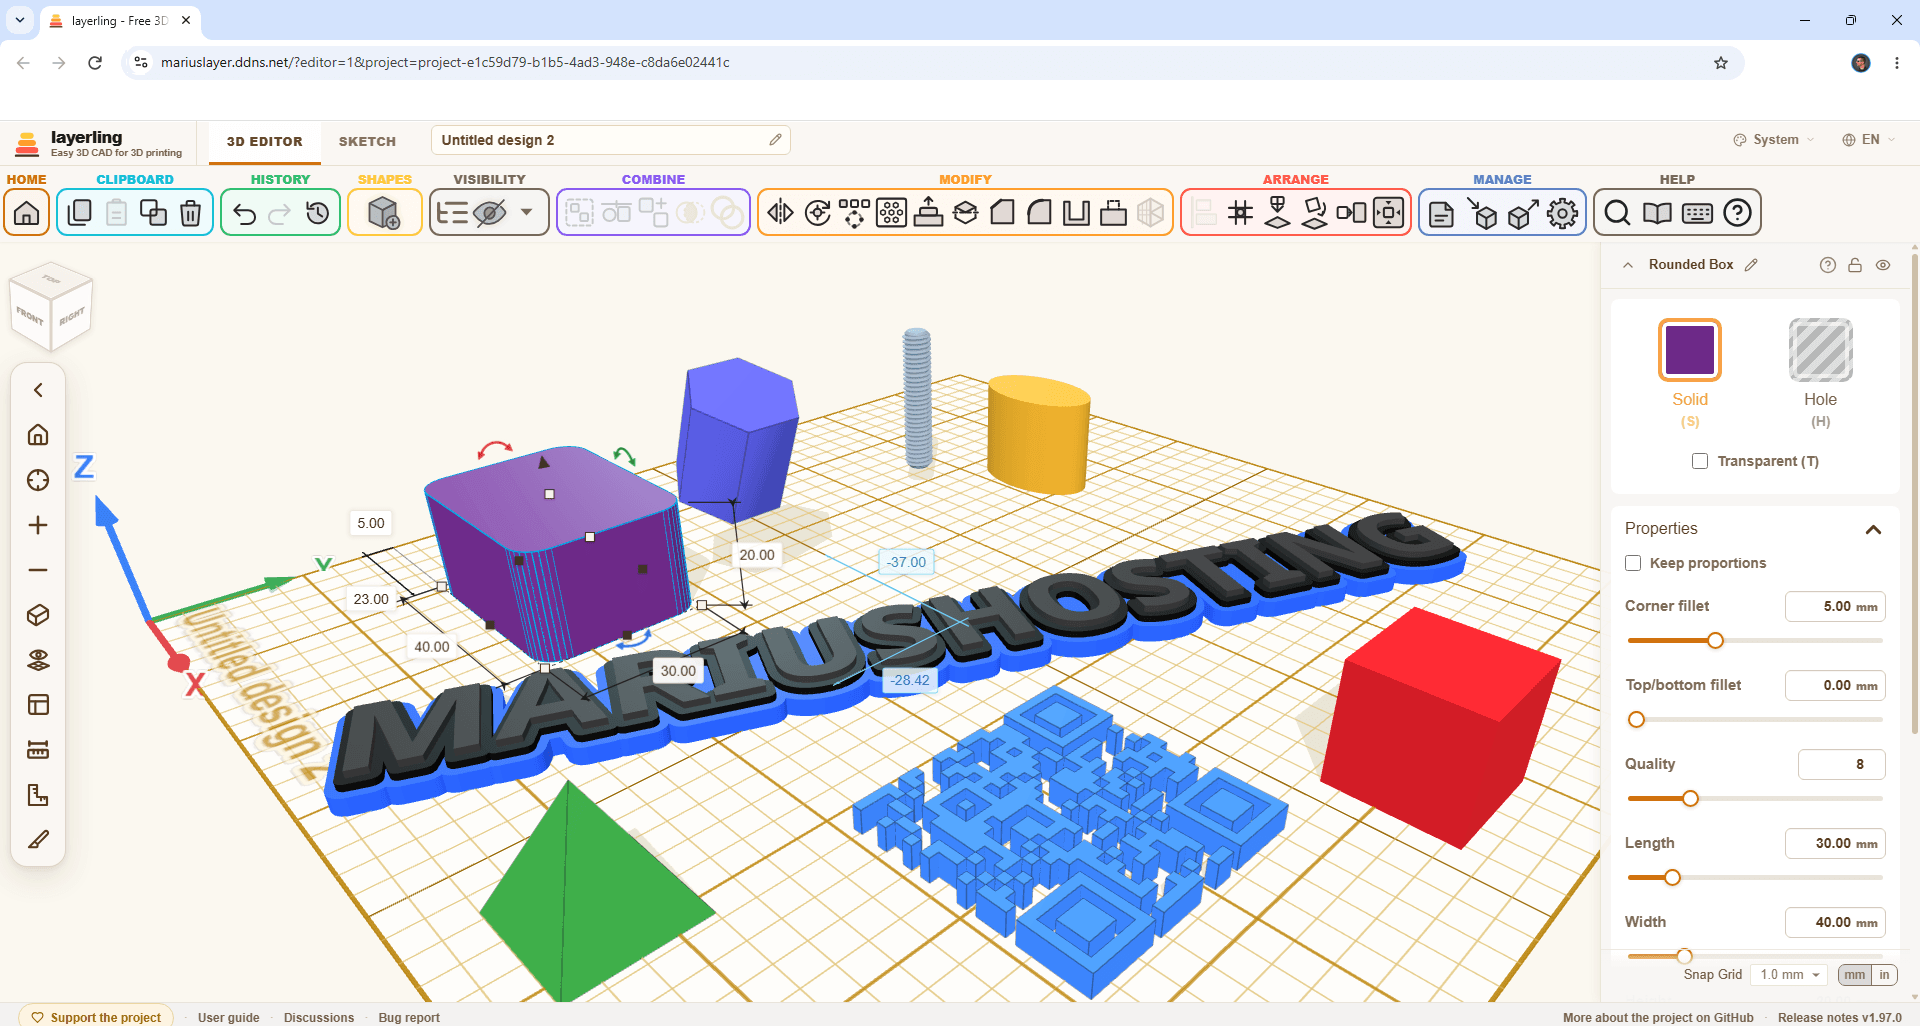Zoom in with the plus icon
This screenshot has width=1920, height=1026.
pyautogui.click(x=38, y=525)
